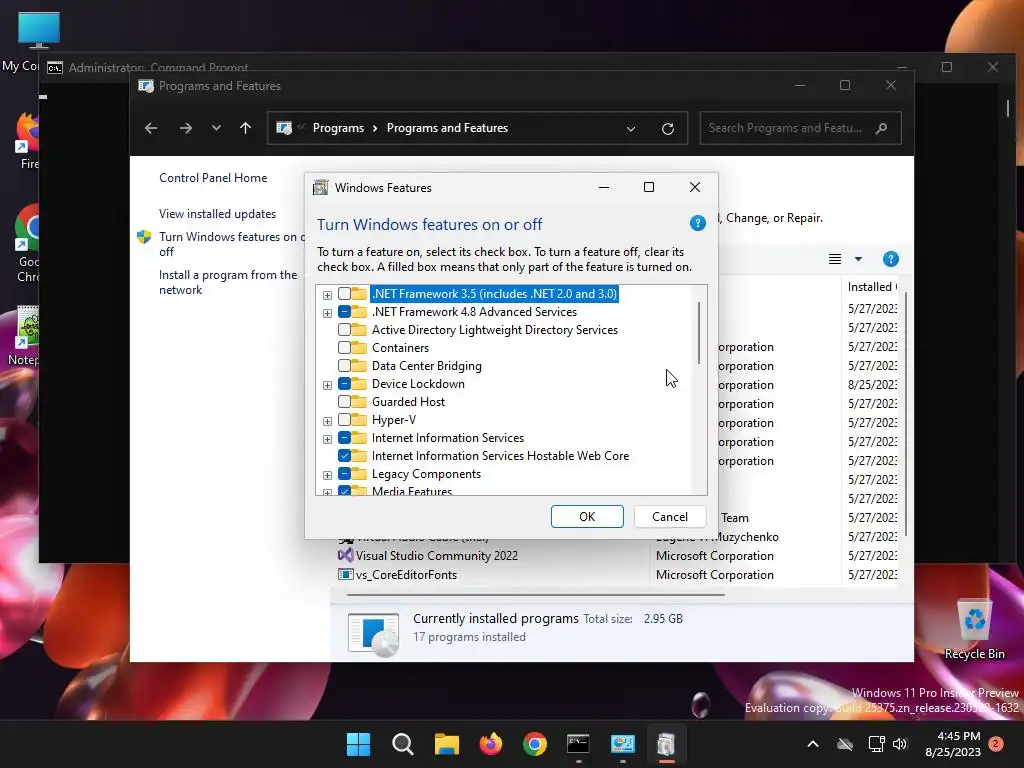Open the recent locations dropdown chevron
1024x768 pixels.
pos(216,128)
